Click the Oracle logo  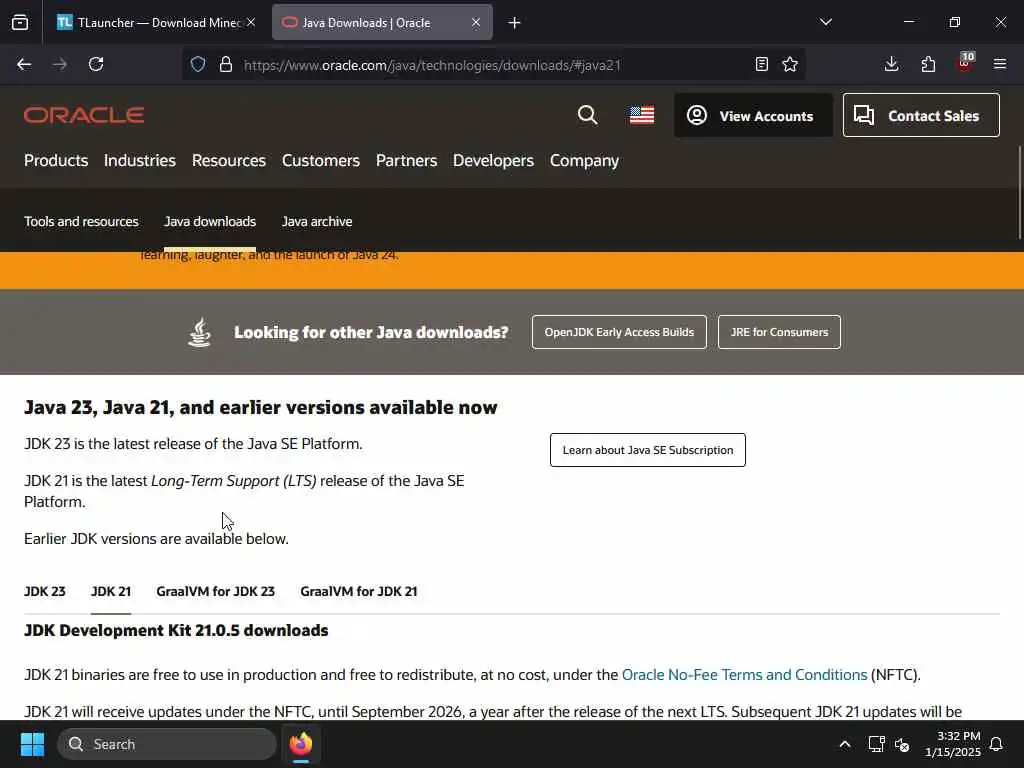pyautogui.click(x=84, y=115)
